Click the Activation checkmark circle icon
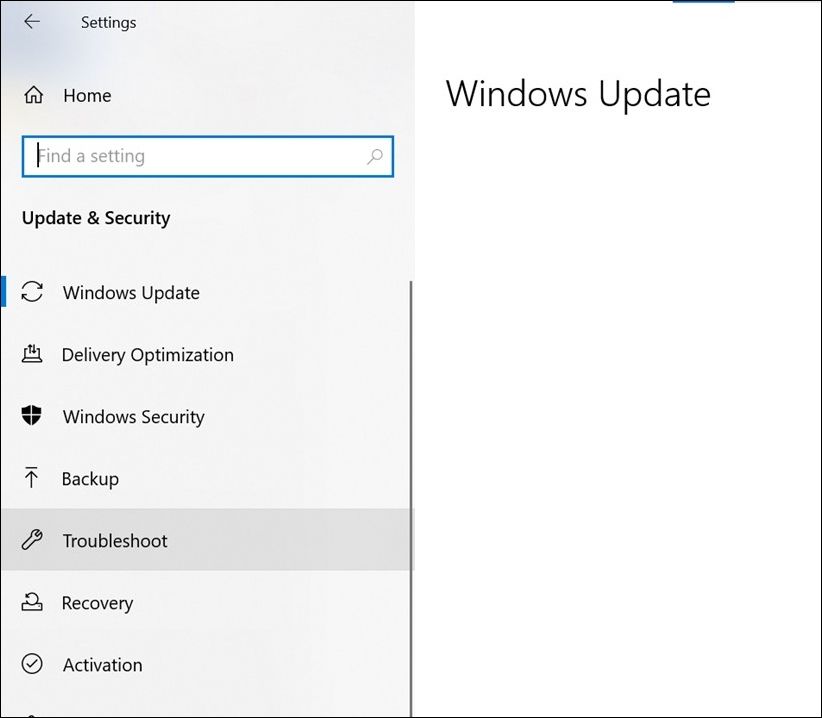 [32, 665]
